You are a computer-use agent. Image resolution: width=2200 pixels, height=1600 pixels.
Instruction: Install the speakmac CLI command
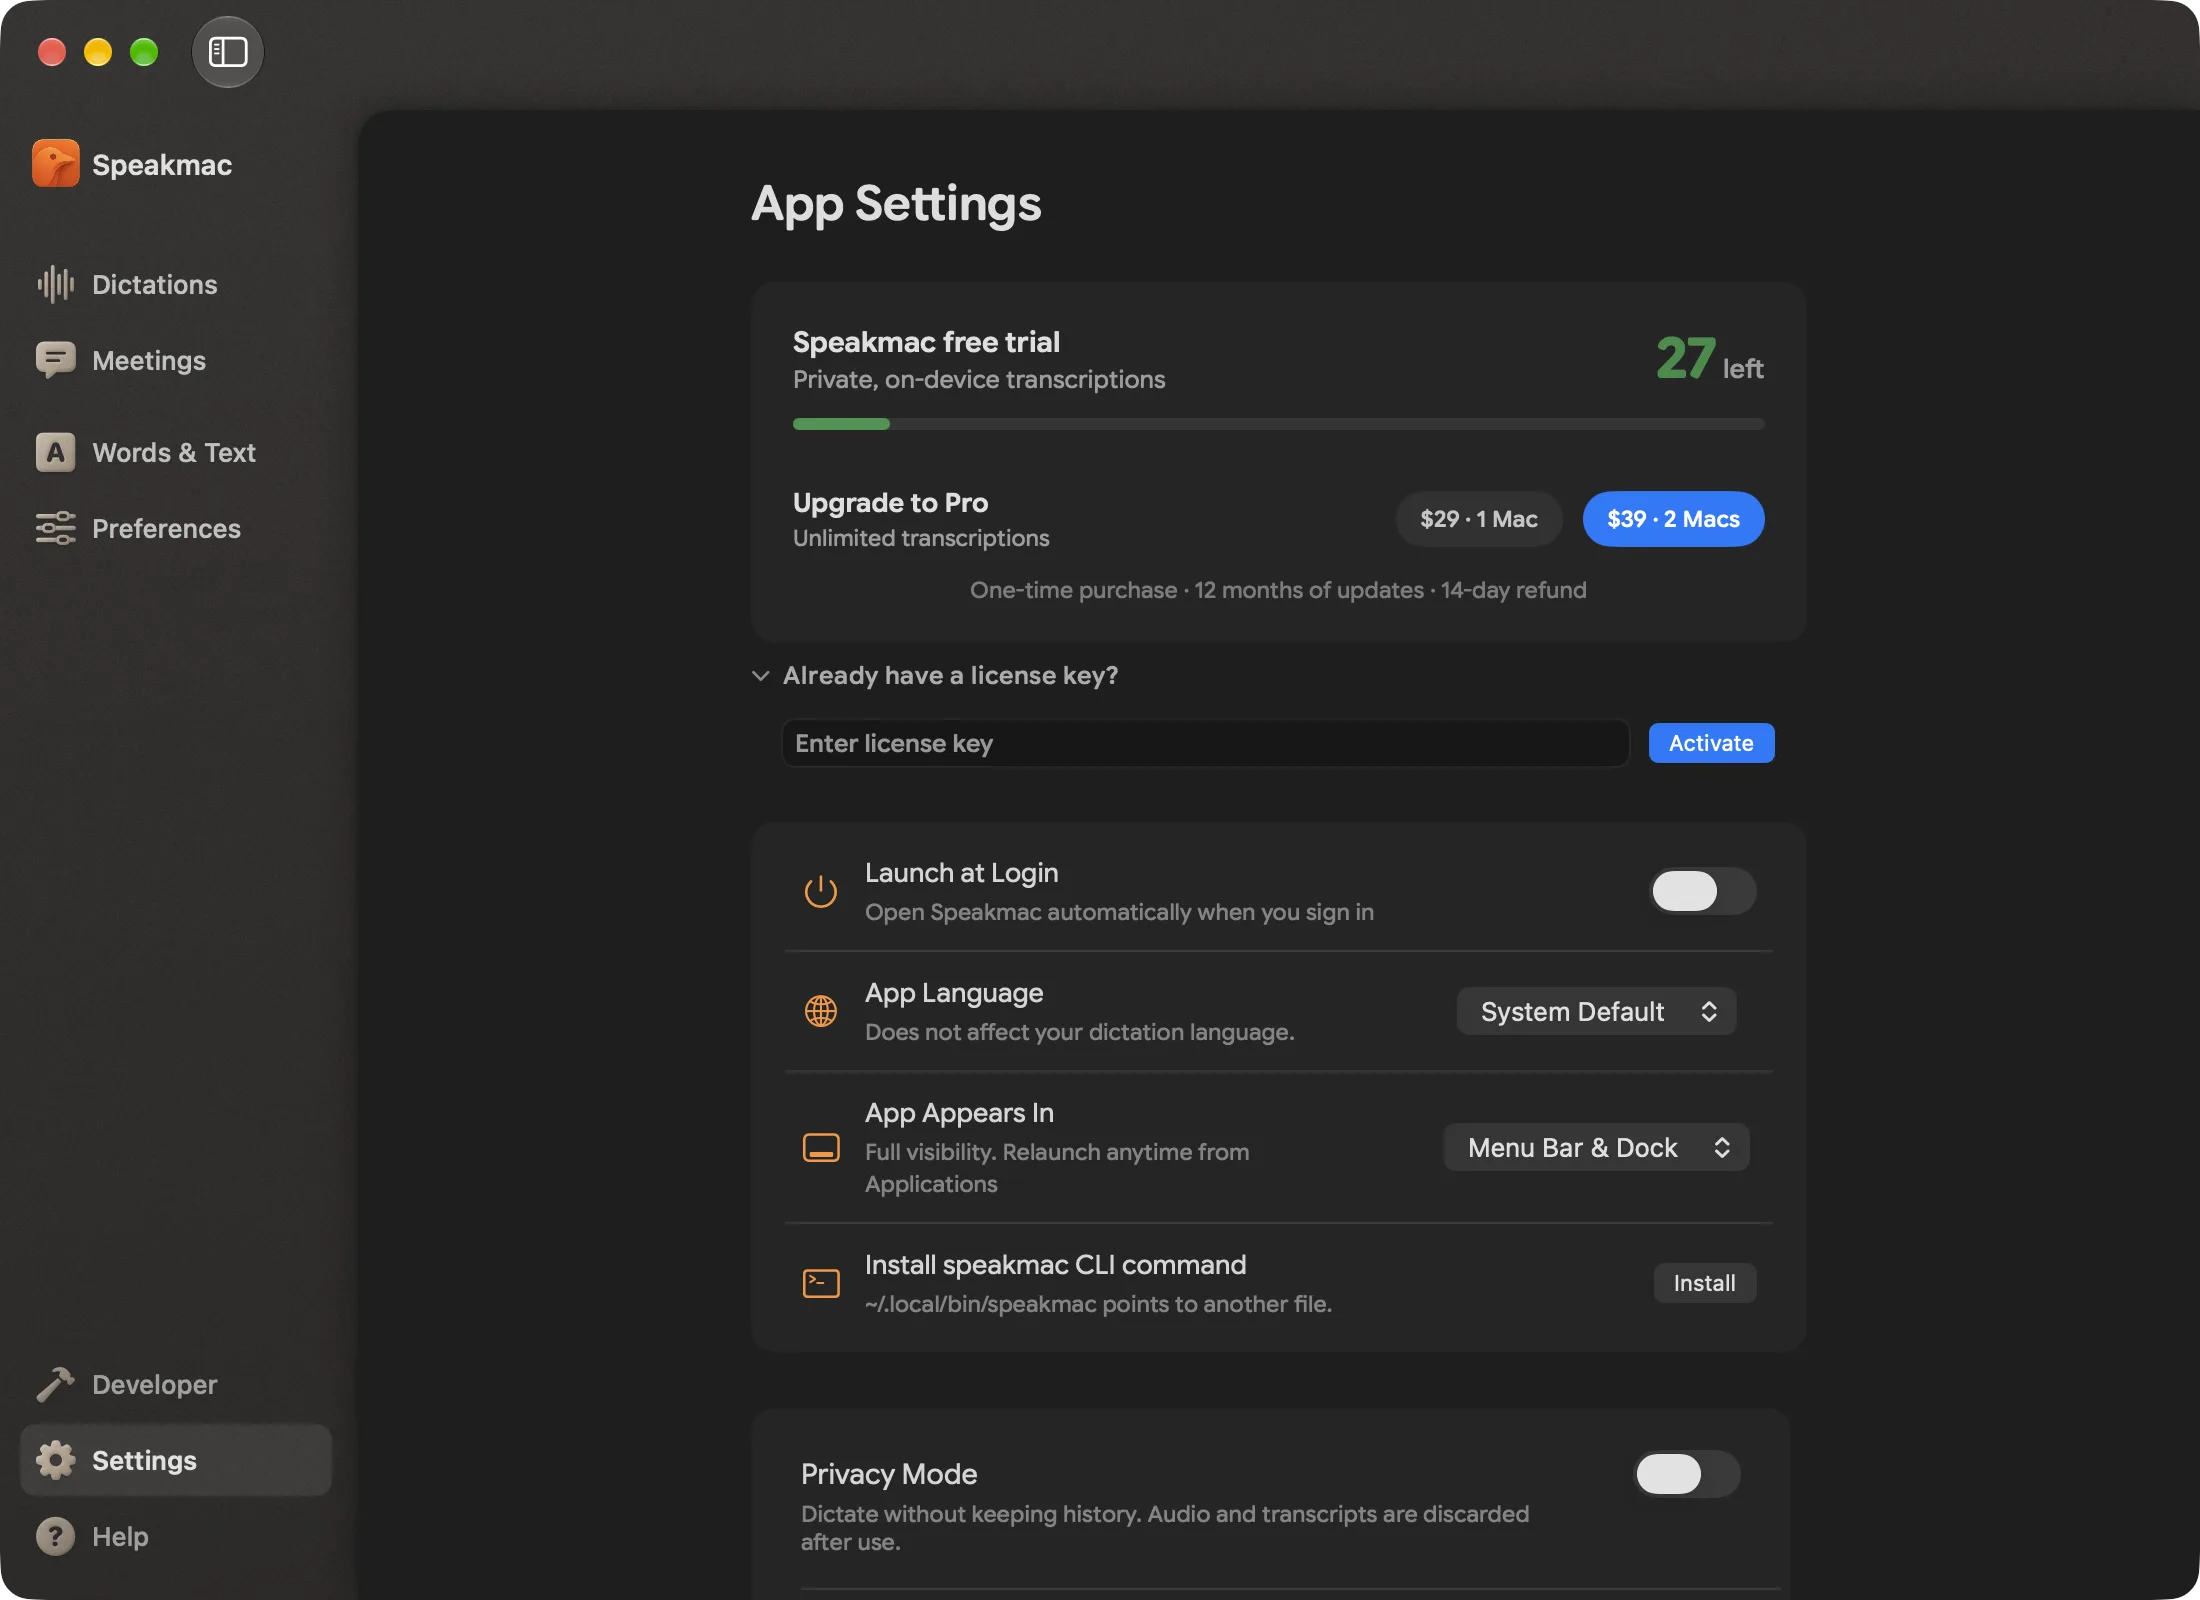tap(1704, 1283)
